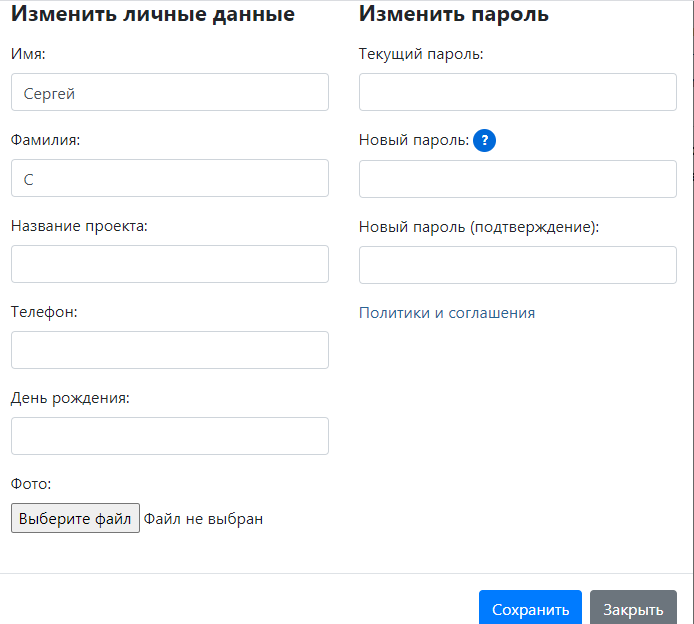Click the Телефон: label
The image size is (694, 624).
tap(44, 312)
